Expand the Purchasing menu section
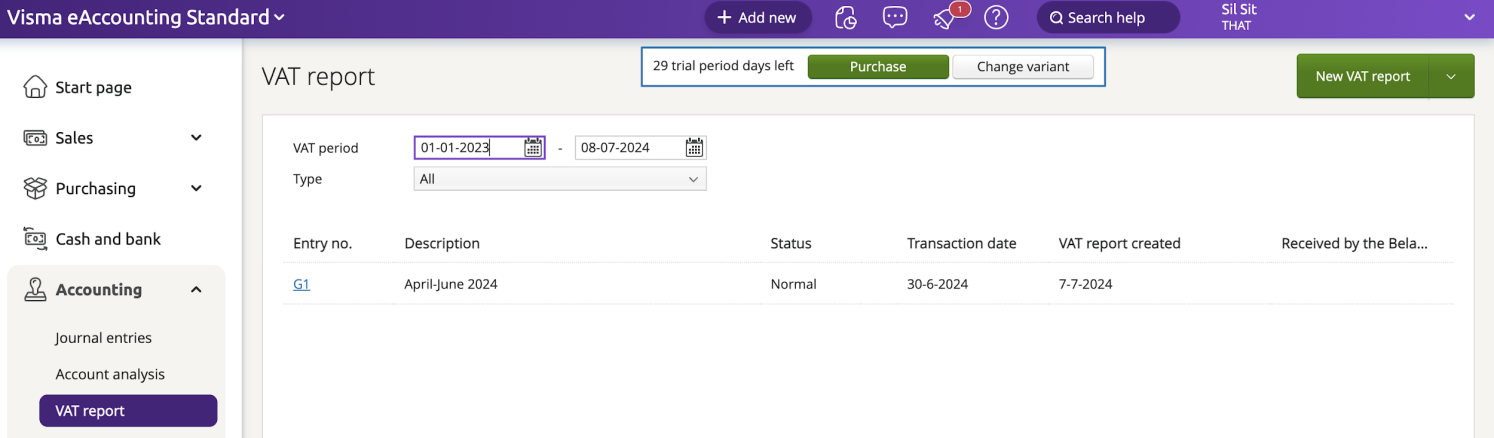The width and height of the screenshot is (1494, 438). pyautogui.click(x=196, y=188)
